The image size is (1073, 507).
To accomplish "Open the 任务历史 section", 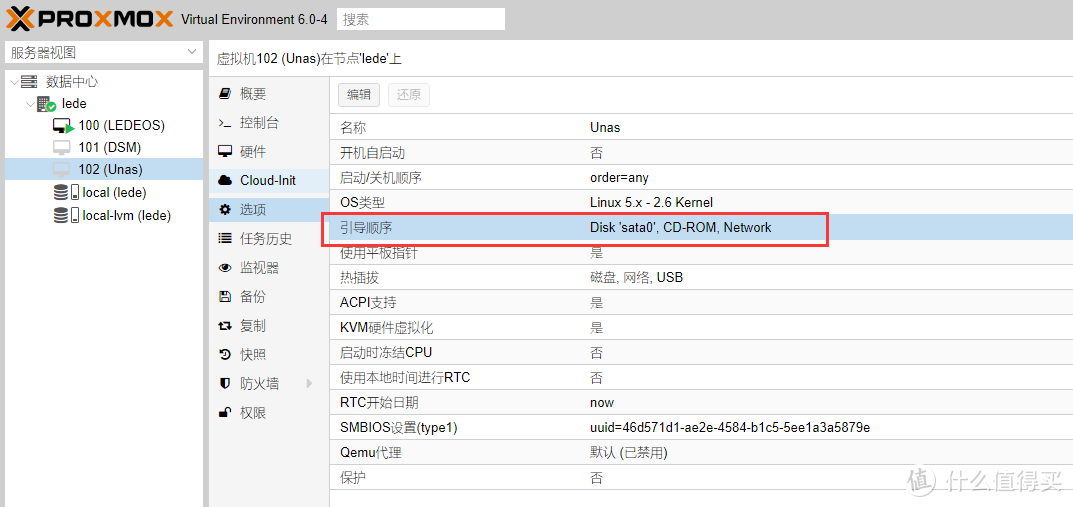I will point(265,239).
